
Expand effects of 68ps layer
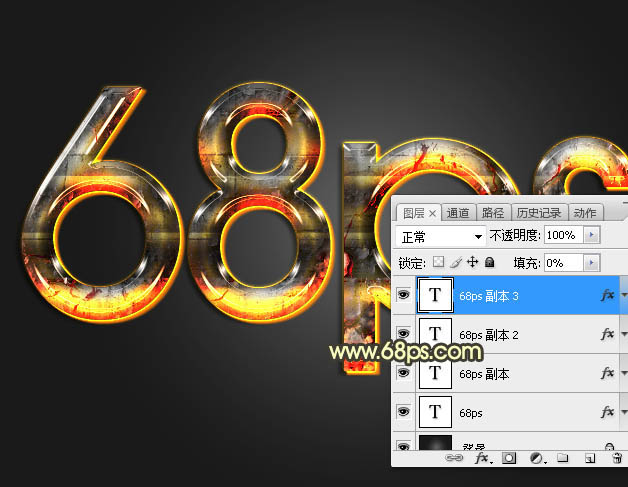coord(624,411)
